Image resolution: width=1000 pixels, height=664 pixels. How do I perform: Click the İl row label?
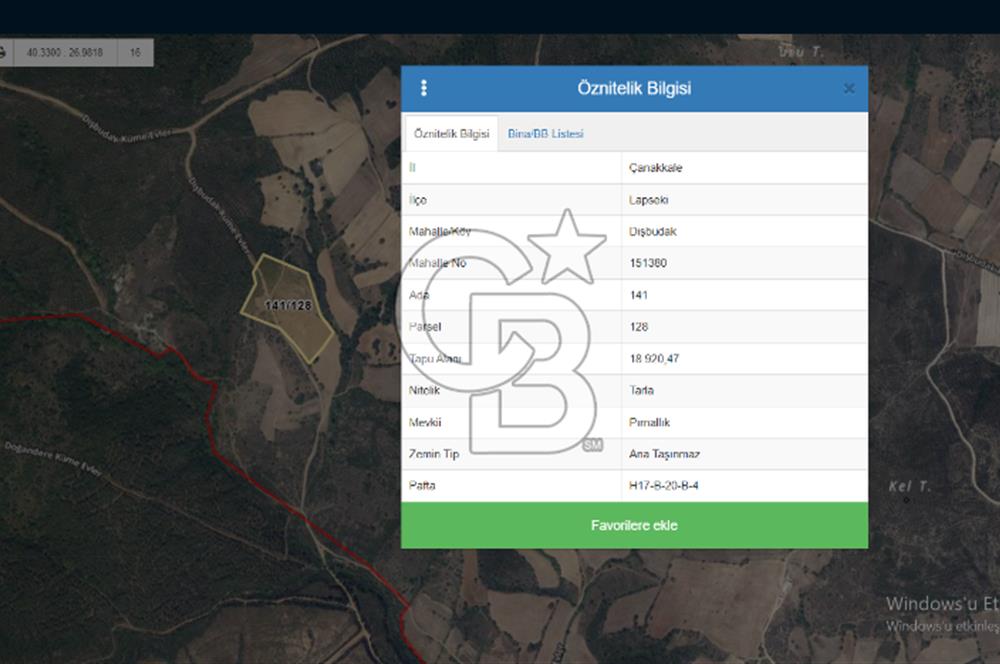click(x=412, y=168)
